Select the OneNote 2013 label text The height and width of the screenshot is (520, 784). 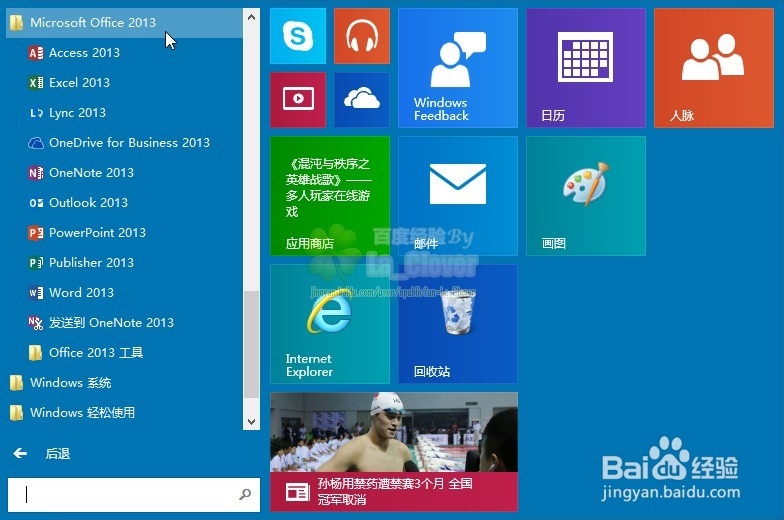pyautogui.click(x=92, y=172)
